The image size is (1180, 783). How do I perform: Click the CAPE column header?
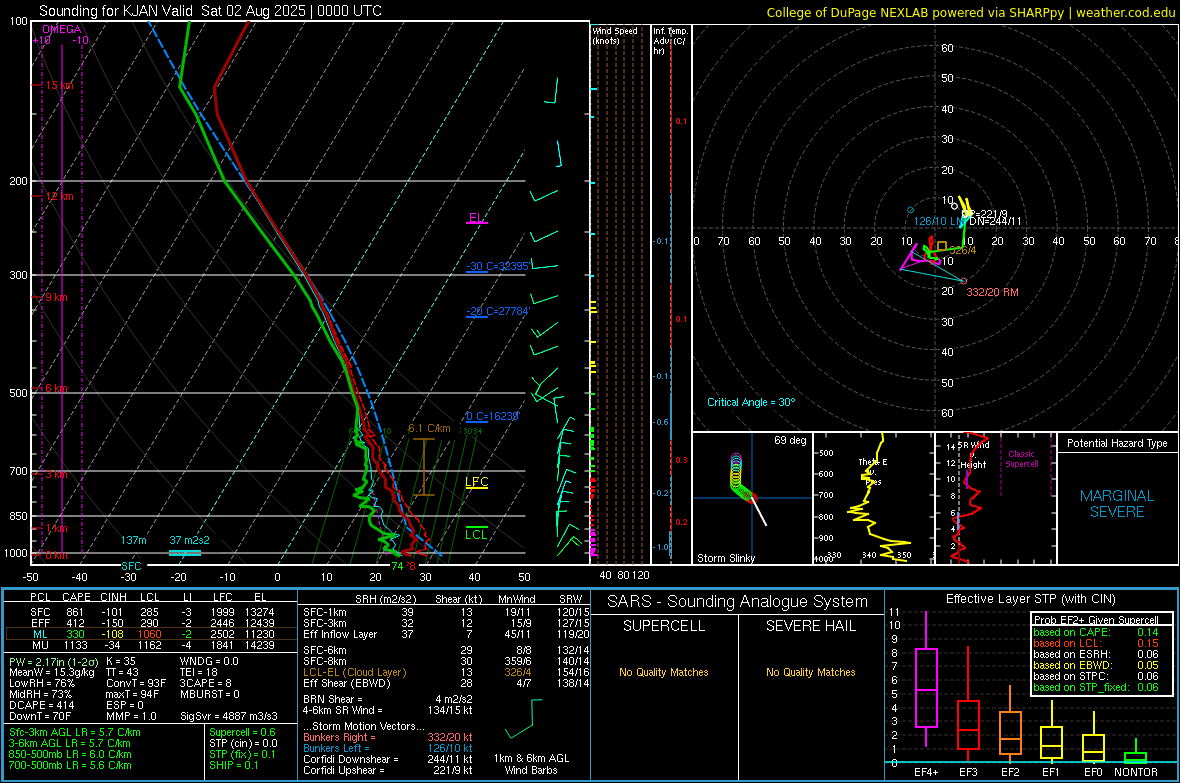[76, 597]
